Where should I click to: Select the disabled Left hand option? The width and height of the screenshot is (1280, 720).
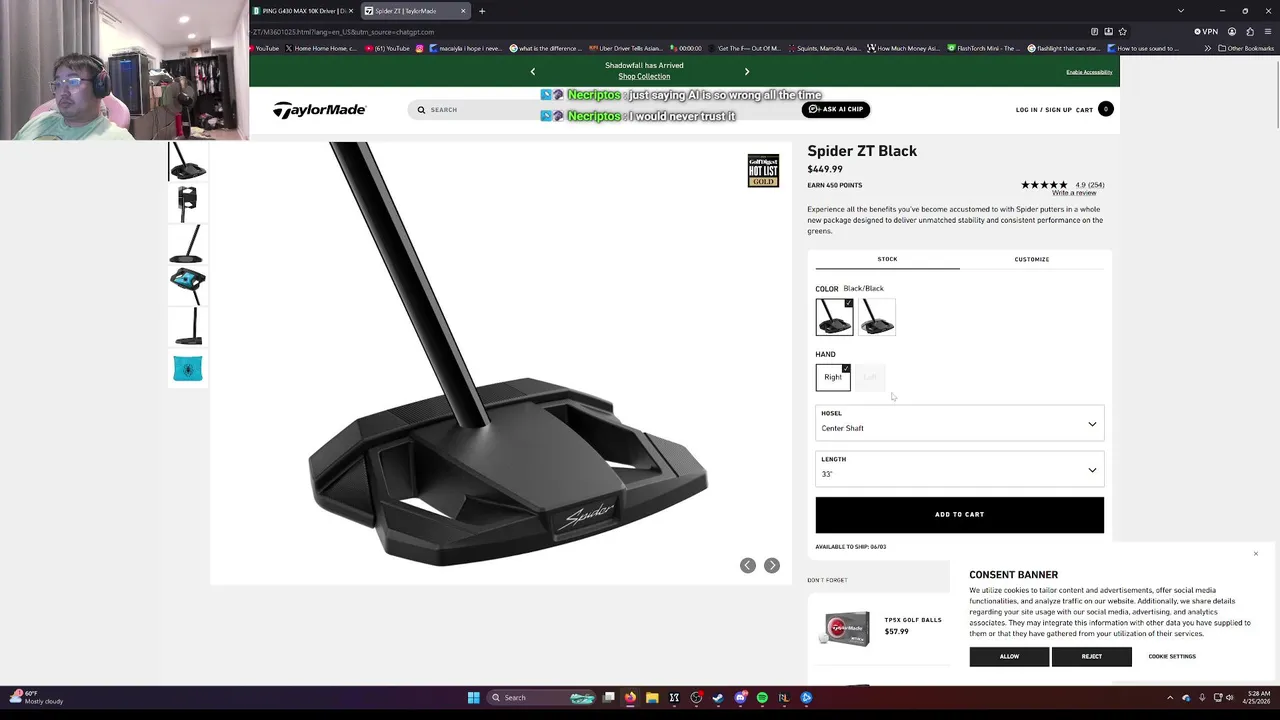click(870, 377)
